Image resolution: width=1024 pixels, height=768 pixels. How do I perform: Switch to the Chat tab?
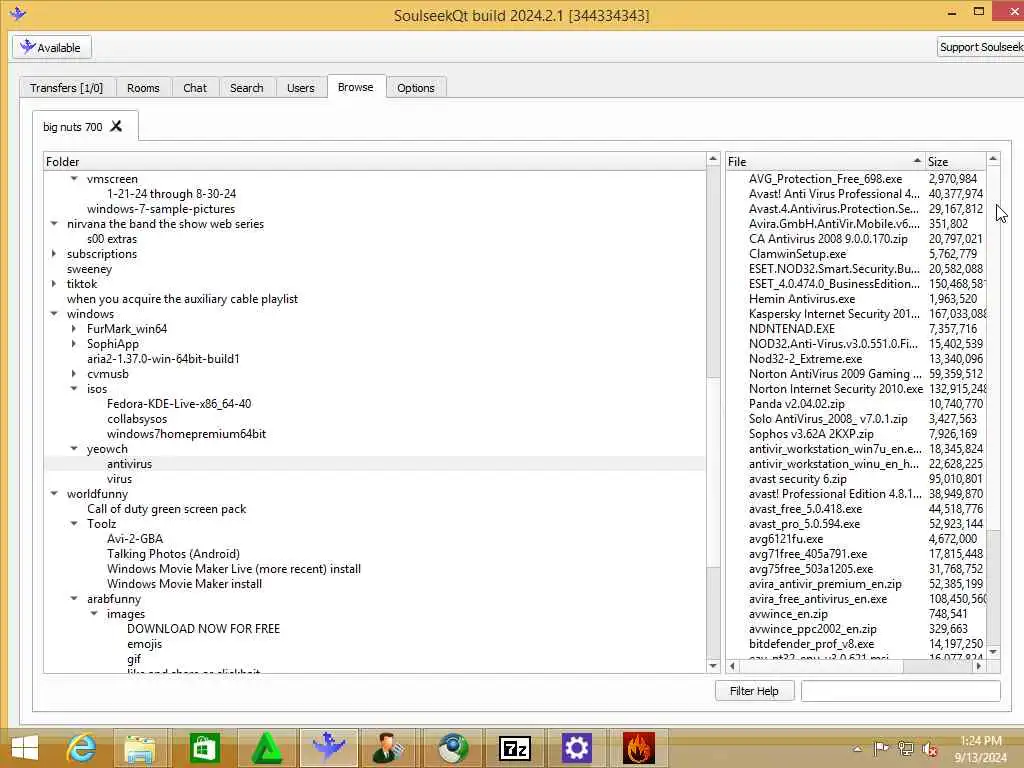pos(195,88)
